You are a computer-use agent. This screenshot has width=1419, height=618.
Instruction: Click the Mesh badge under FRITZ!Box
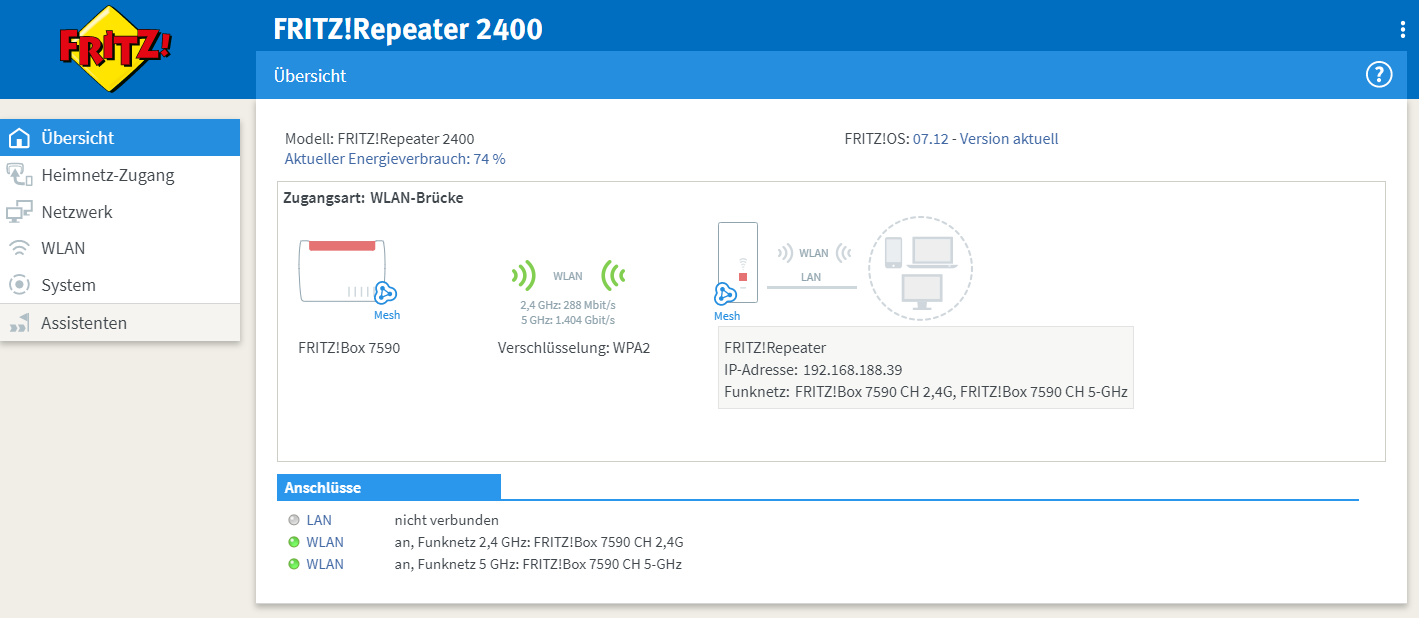[x=386, y=300]
